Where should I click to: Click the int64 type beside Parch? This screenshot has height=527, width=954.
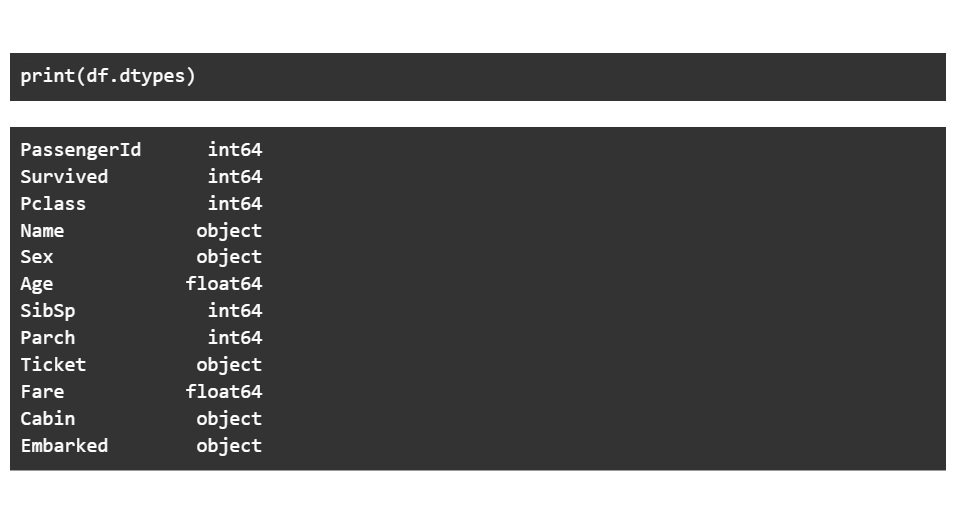tap(235, 338)
